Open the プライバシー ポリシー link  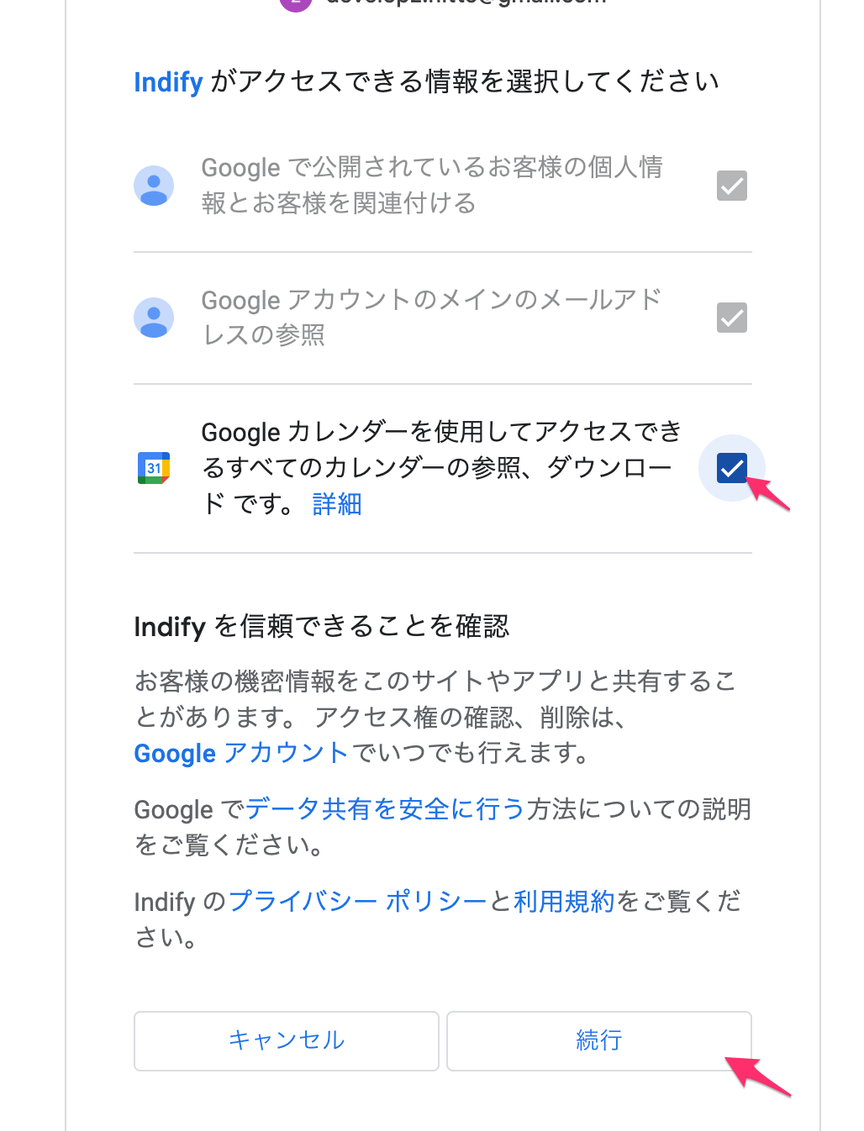358,902
